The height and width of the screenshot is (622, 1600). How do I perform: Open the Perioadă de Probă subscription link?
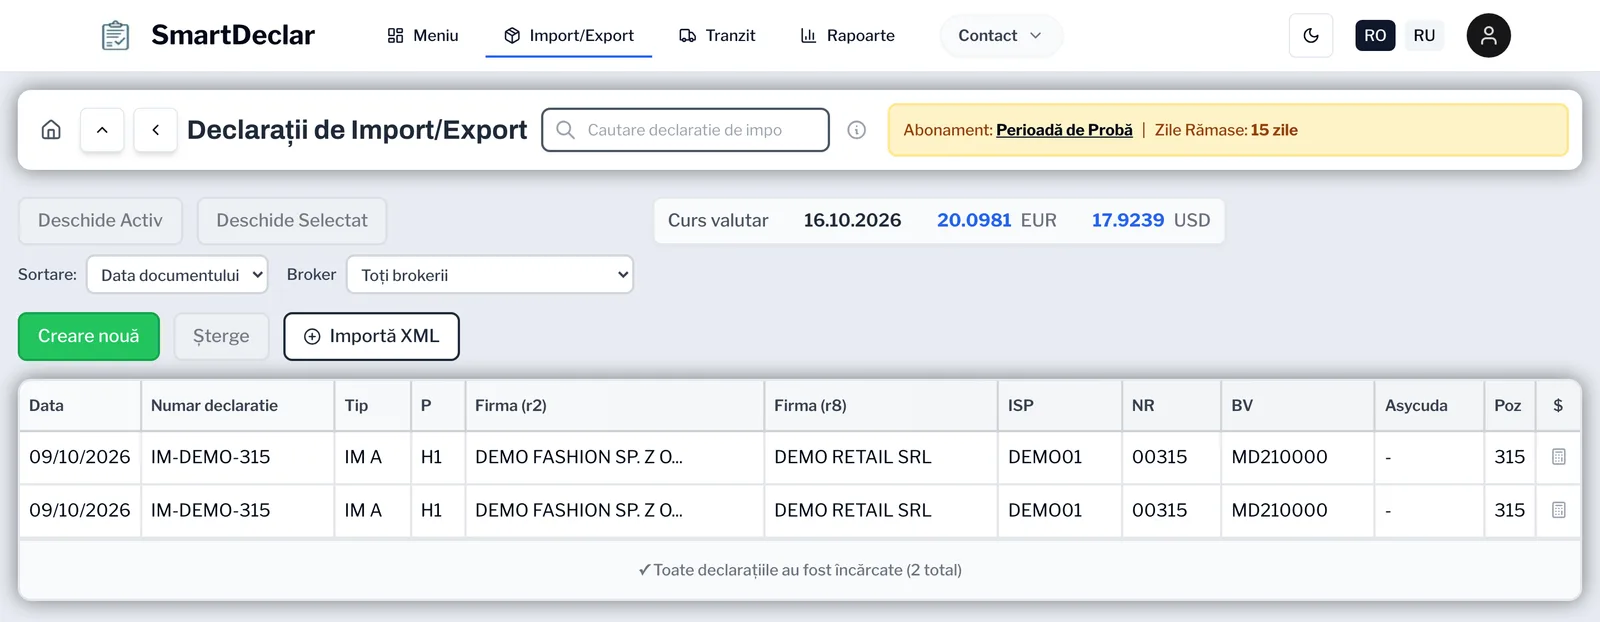pyautogui.click(x=1064, y=130)
